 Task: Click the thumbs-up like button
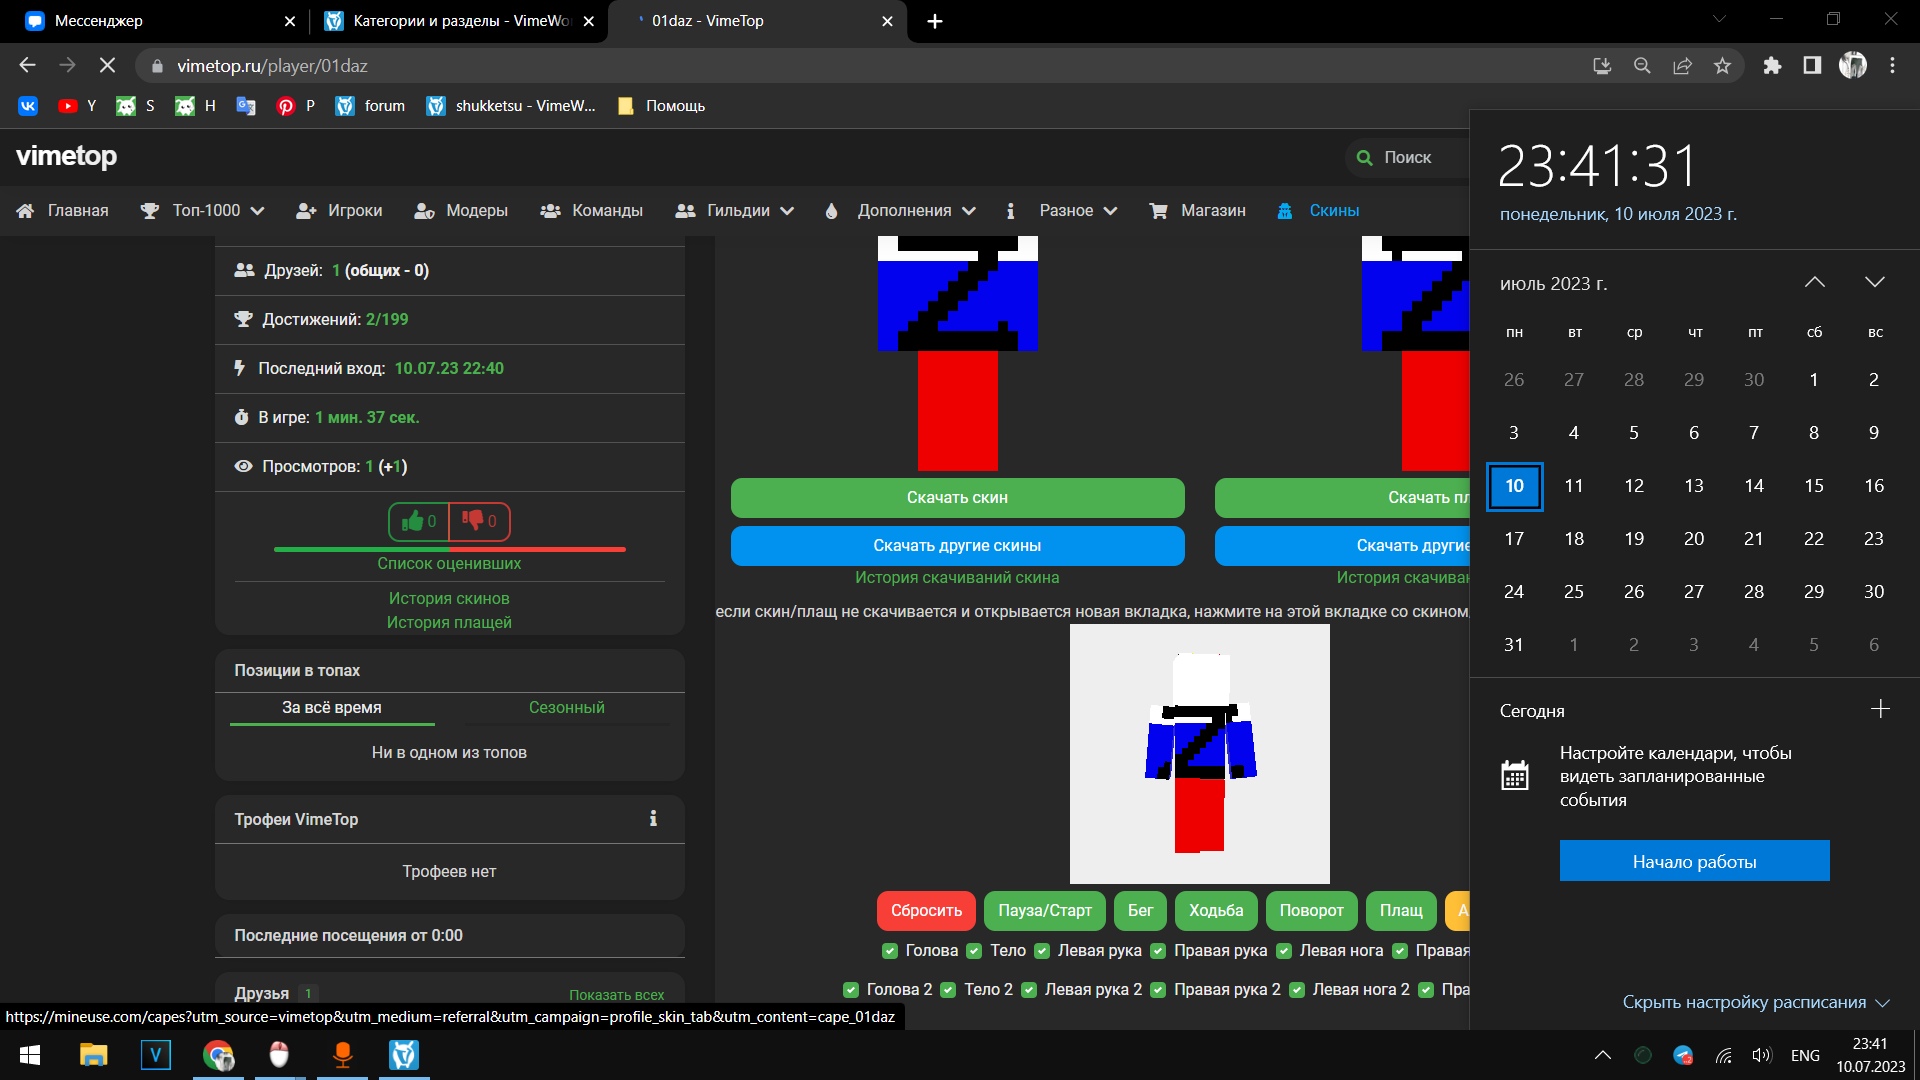(419, 521)
